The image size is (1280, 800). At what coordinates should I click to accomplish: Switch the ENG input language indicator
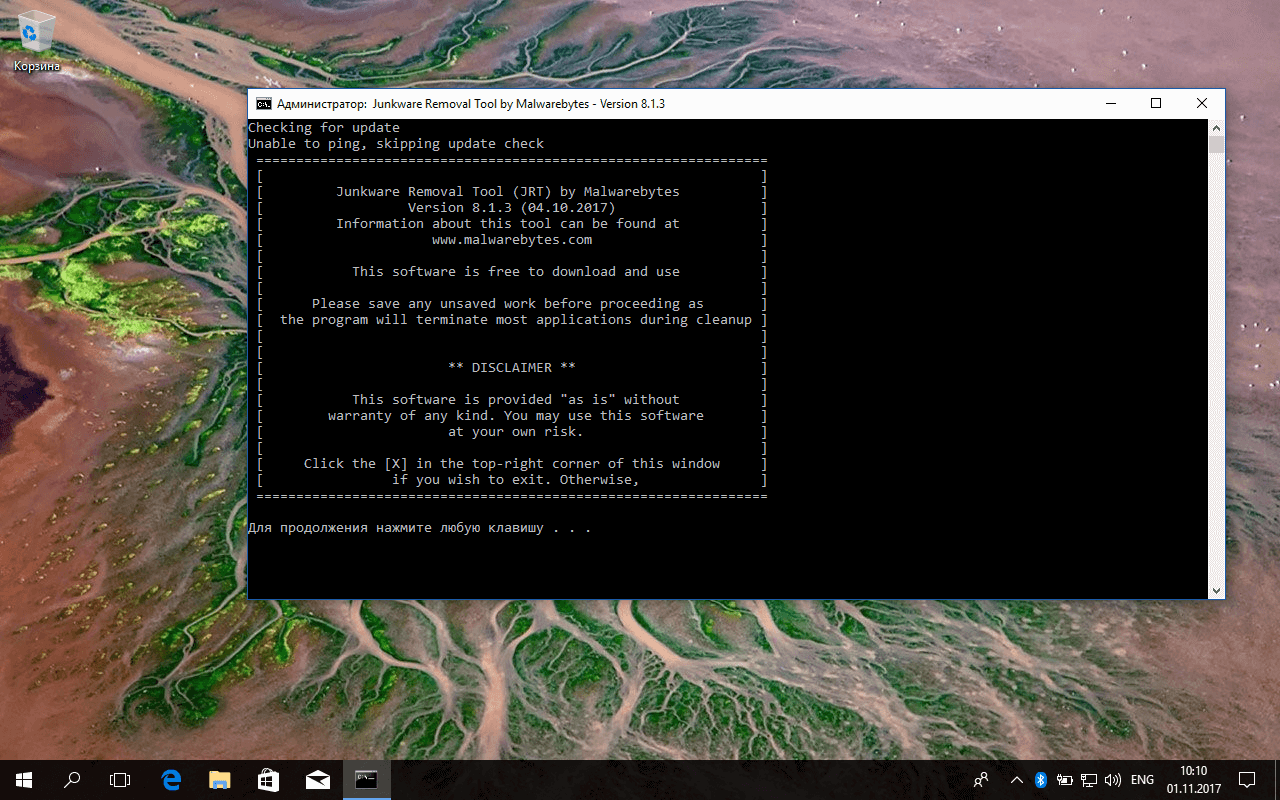tap(1142, 780)
